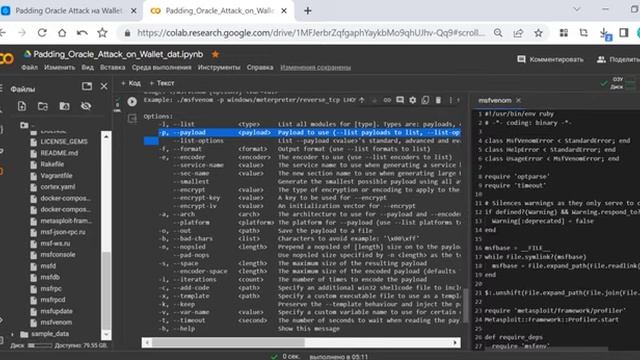Copy link to cell icon
This screenshot has width=640, height=360.
387,100
